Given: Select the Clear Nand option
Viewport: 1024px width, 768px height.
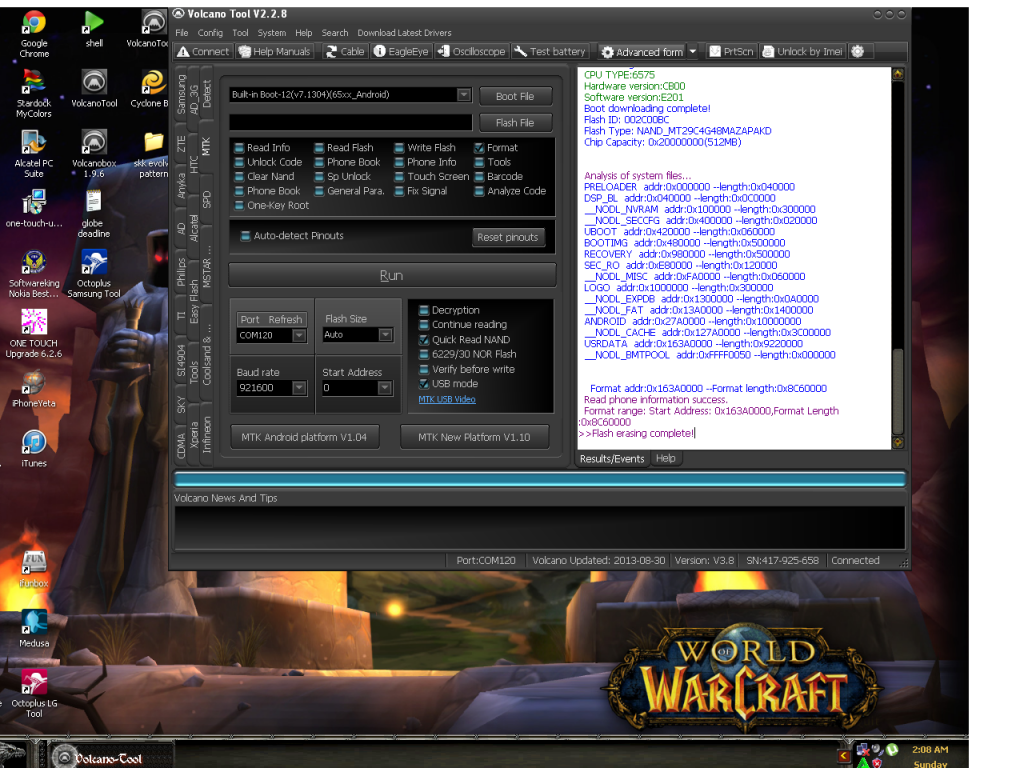Looking at the screenshot, I should [264, 176].
